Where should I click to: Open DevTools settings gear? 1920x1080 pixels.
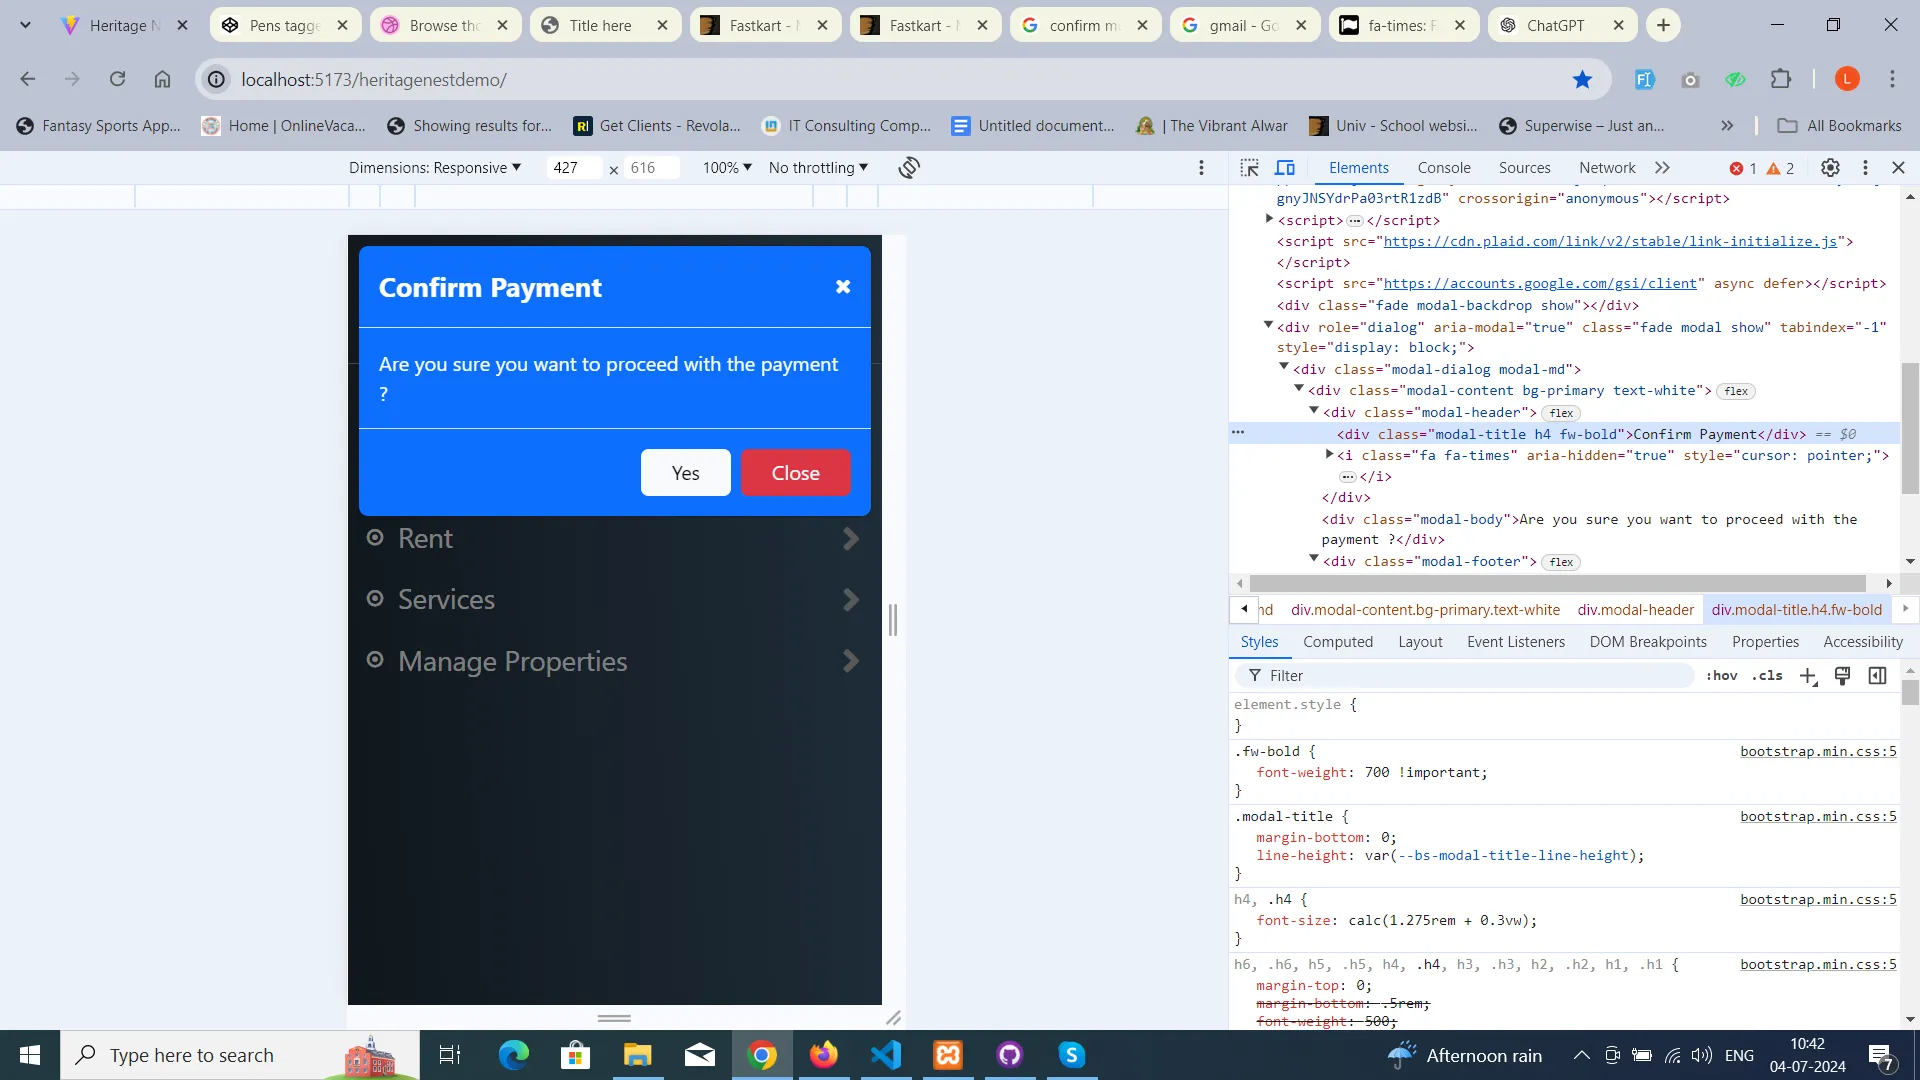[x=1830, y=168]
